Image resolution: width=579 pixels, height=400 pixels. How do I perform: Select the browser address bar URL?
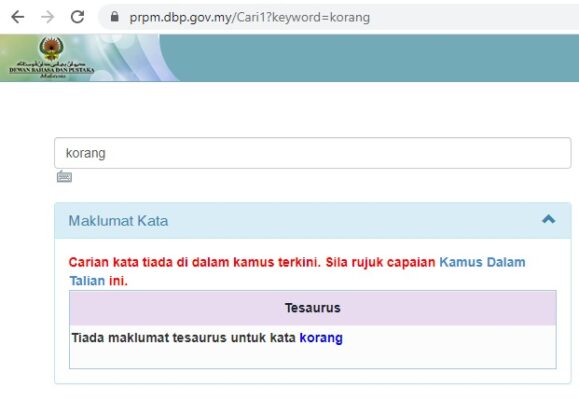(x=250, y=17)
